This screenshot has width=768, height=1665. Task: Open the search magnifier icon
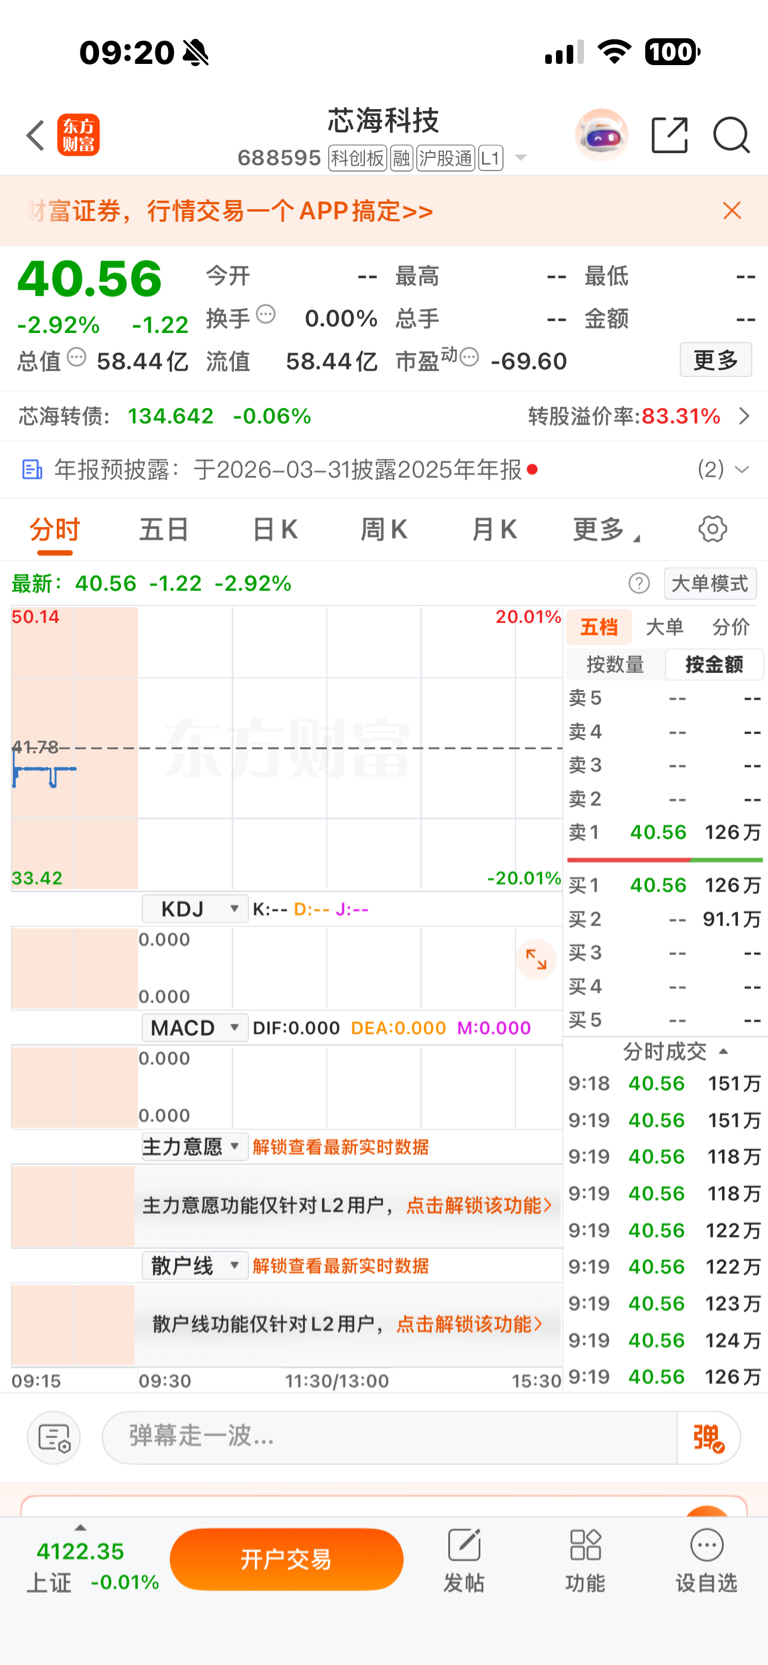coord(731,134)
